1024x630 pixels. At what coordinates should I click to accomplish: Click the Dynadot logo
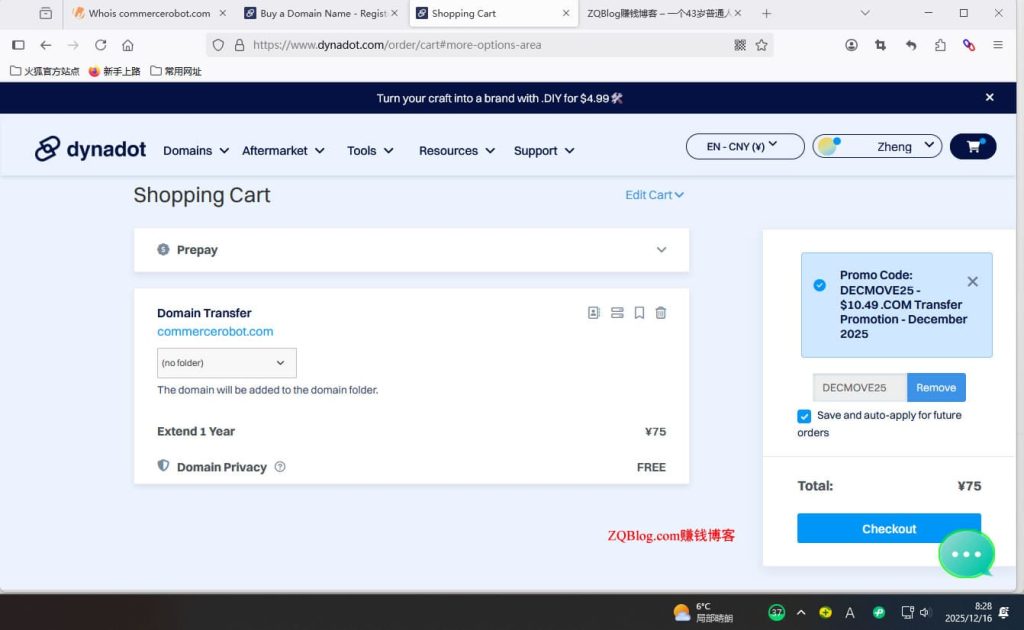click(90, 149)
